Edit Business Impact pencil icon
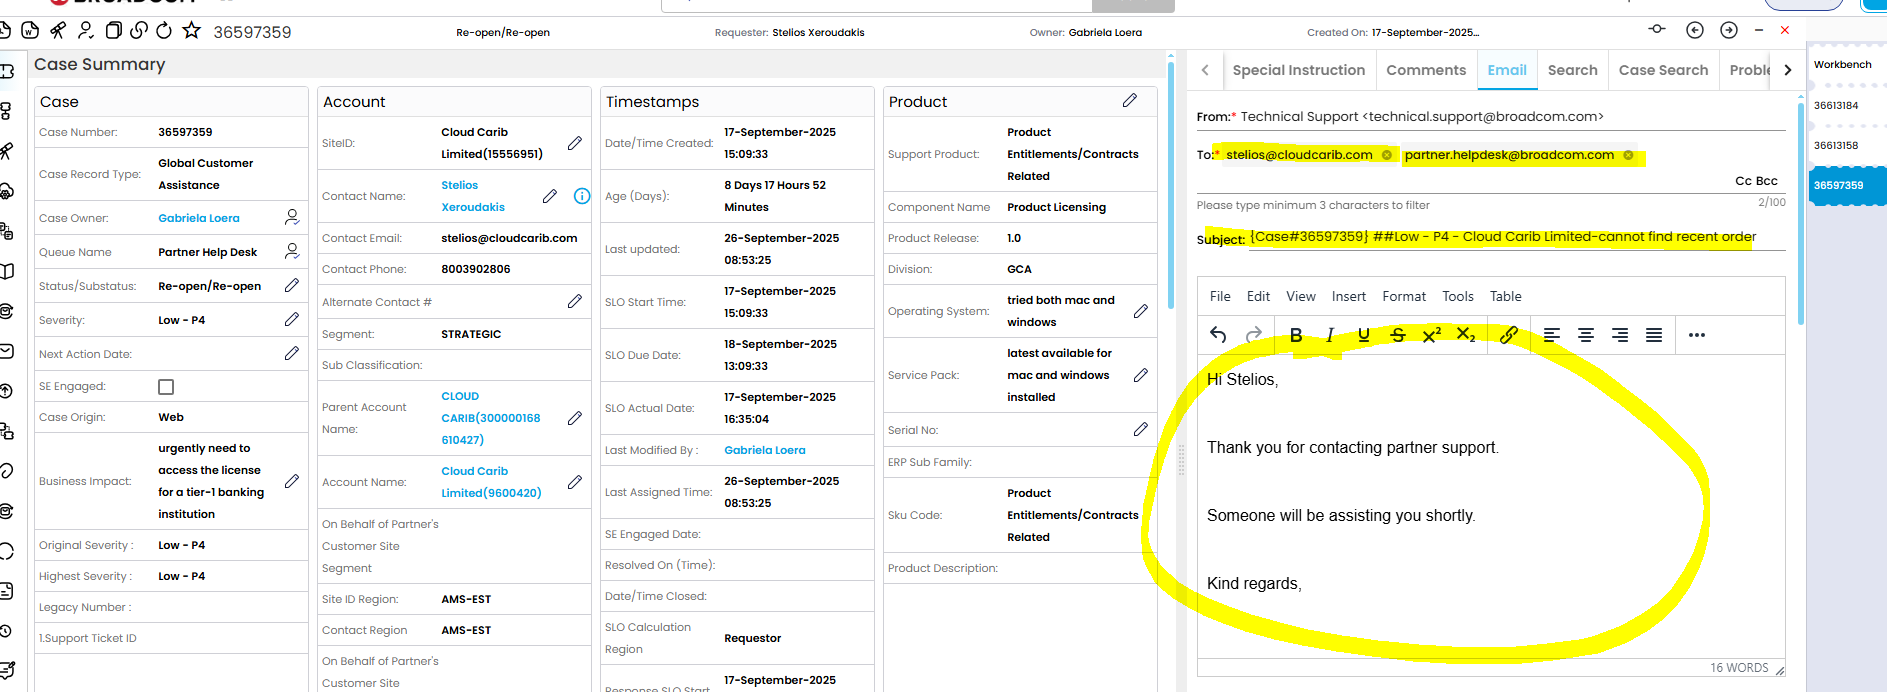Viewport: 1887px width, 692px height. pyautogui.click(x=292, y=481)
